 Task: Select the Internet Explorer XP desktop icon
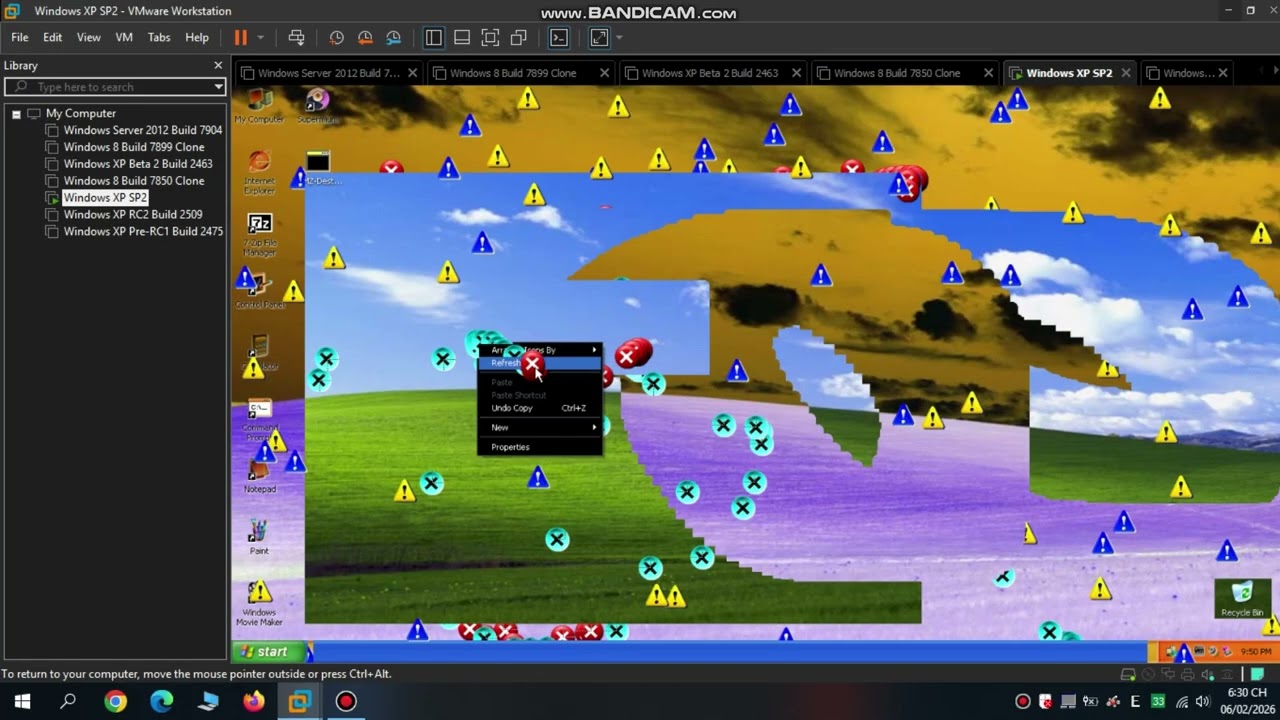259,172
